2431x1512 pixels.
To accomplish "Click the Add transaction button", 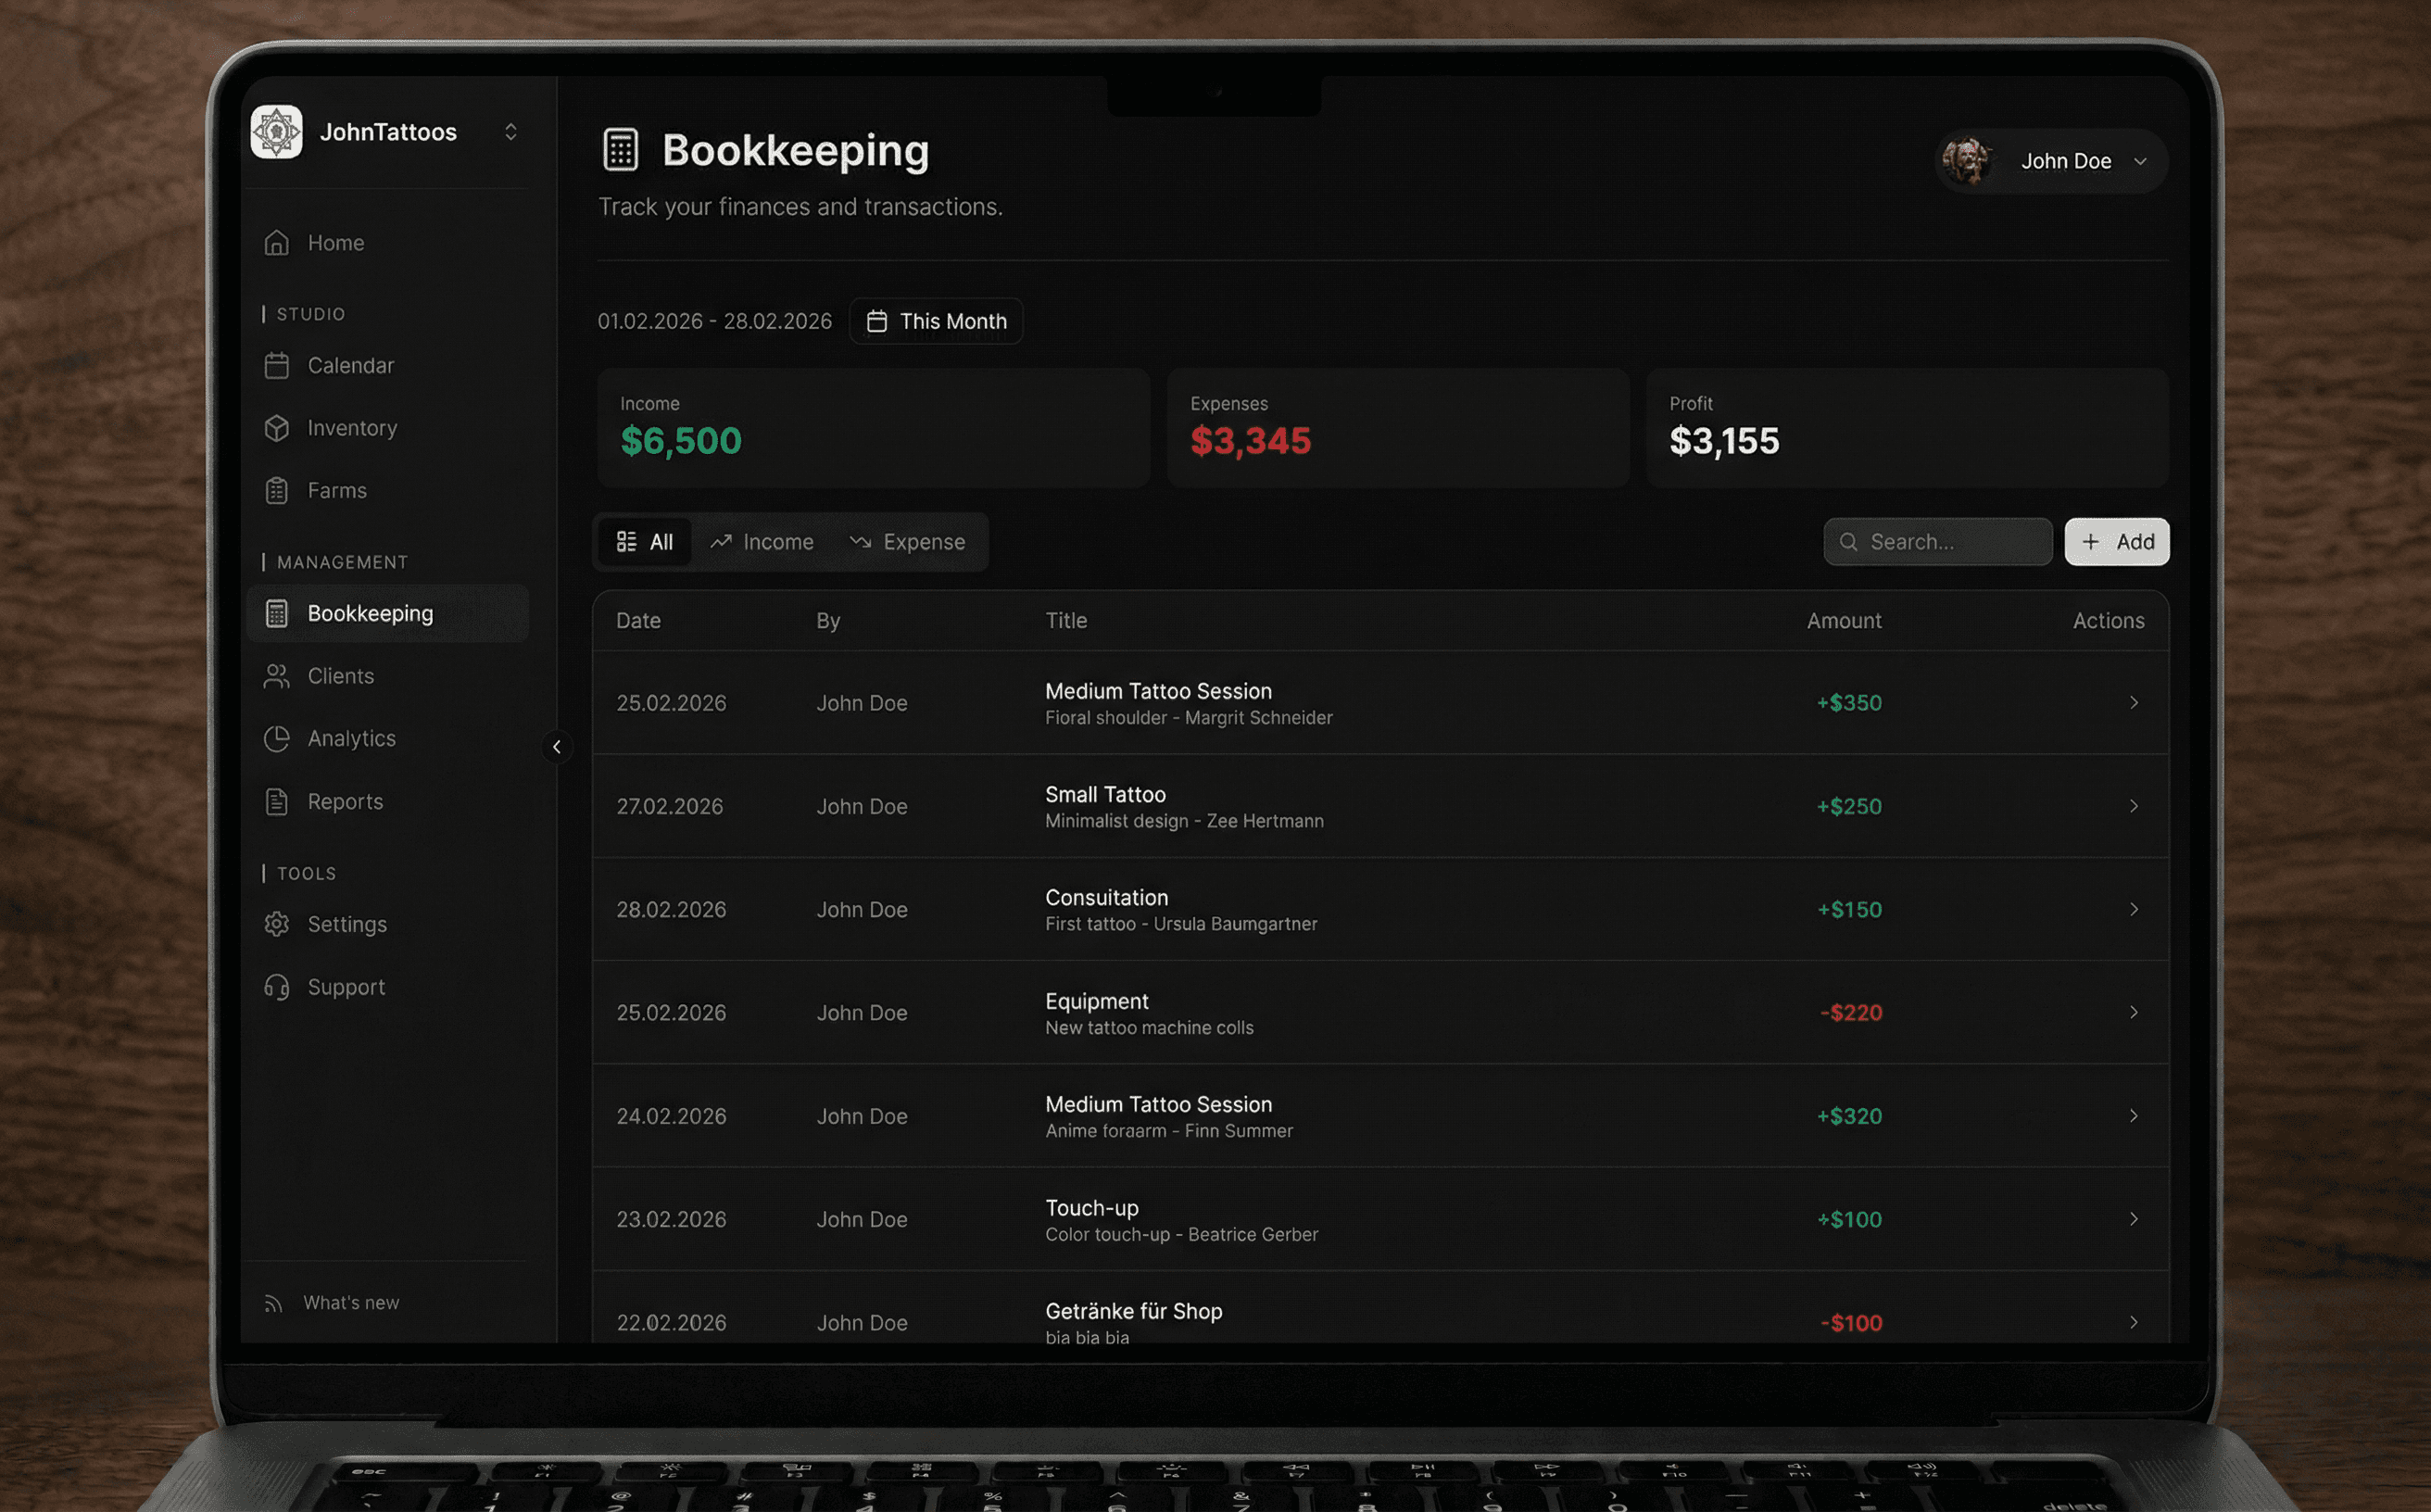I will (x=2116, y=542).
